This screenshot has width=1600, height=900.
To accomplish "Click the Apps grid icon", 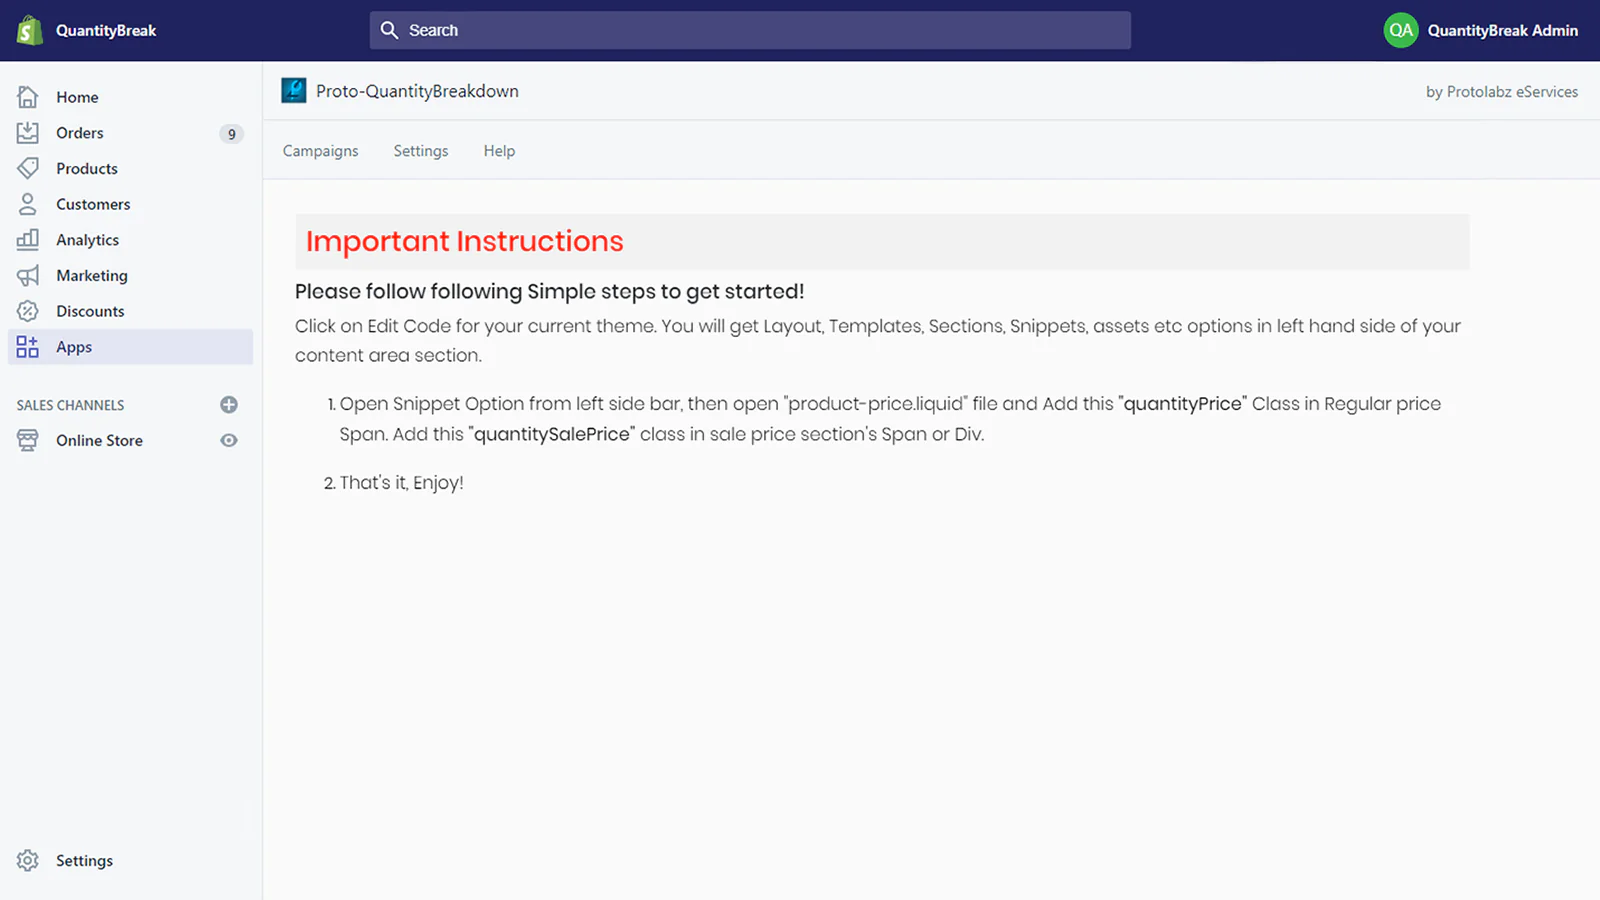I will tap(28, 347).
